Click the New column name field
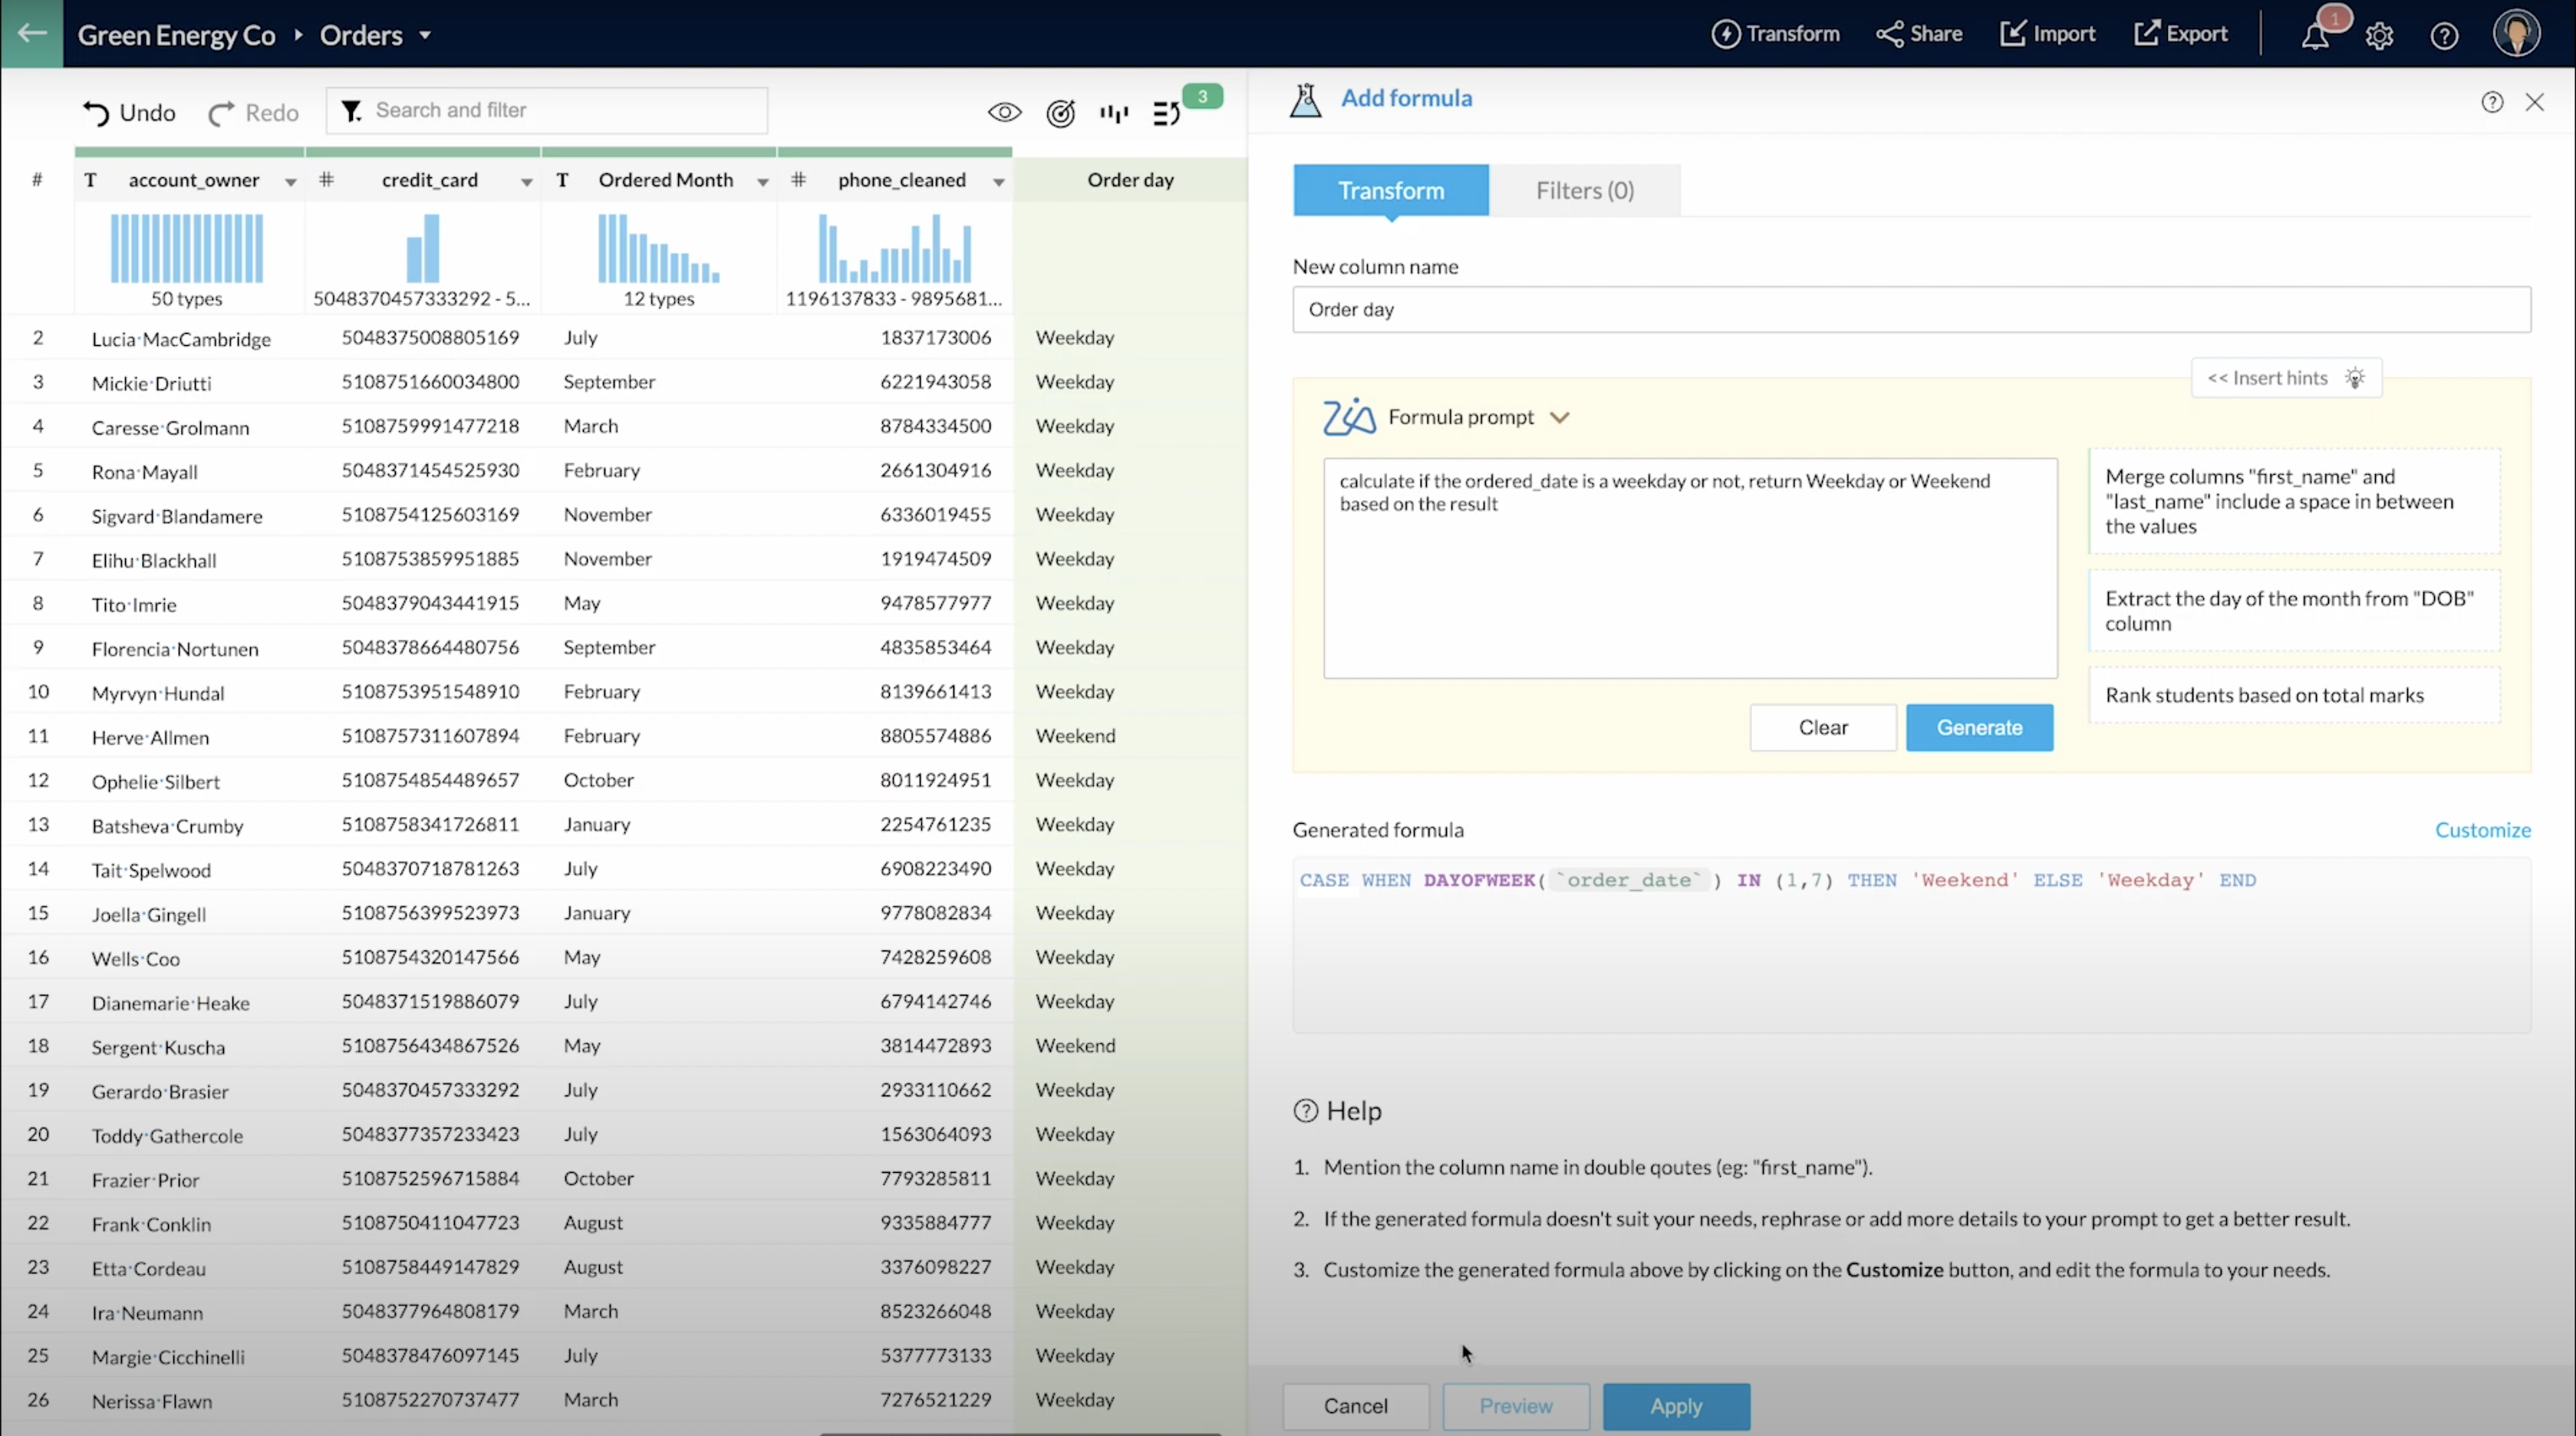Viewport: 2576px width, 1436px height. (1910, 309)
